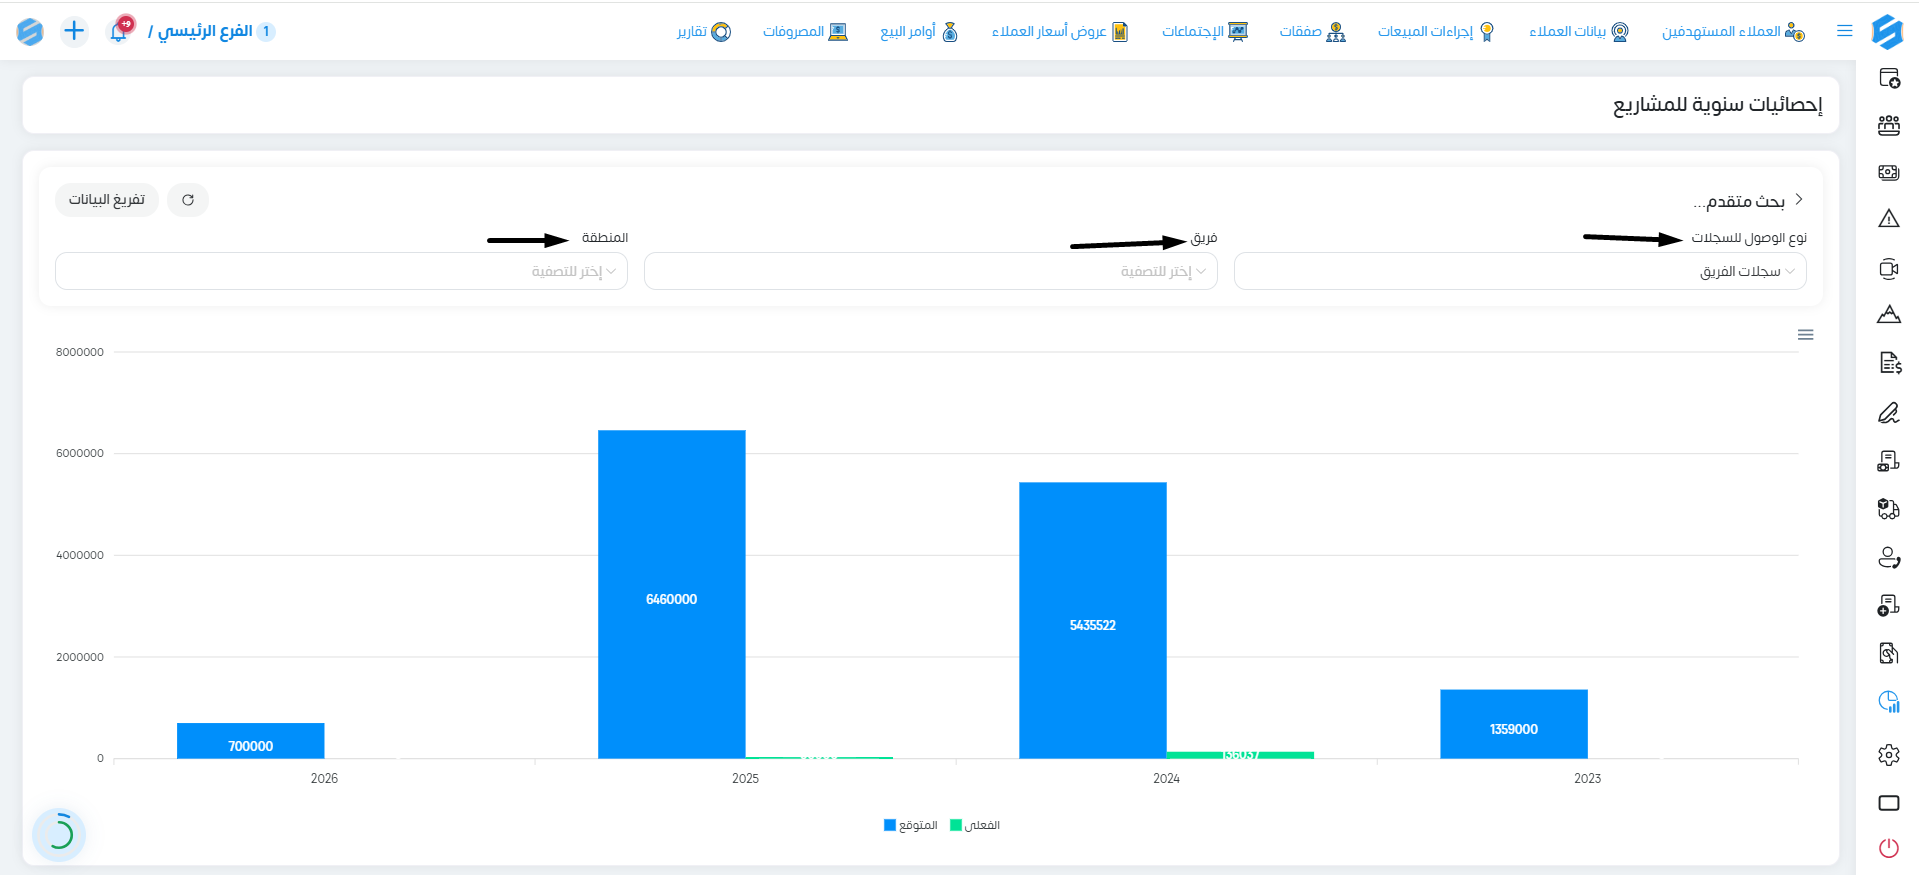Image resolution: width=1919 pixels, height=875 pixels.
Task: Open the فريق filter dropdown
Action: pos(930,271)
